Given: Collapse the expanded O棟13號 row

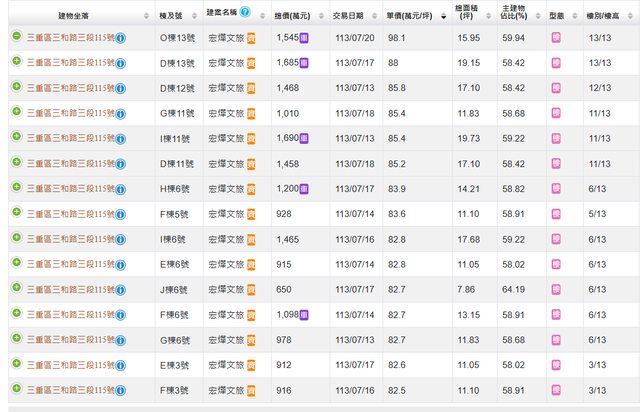Looking at the screenshot, I should (x=17, y=37).
